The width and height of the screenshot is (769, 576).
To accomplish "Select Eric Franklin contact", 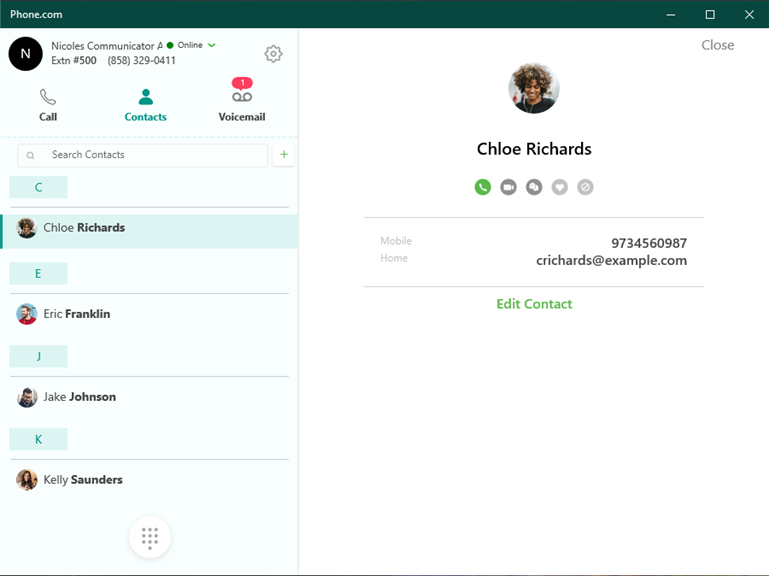I will (150, 314).
